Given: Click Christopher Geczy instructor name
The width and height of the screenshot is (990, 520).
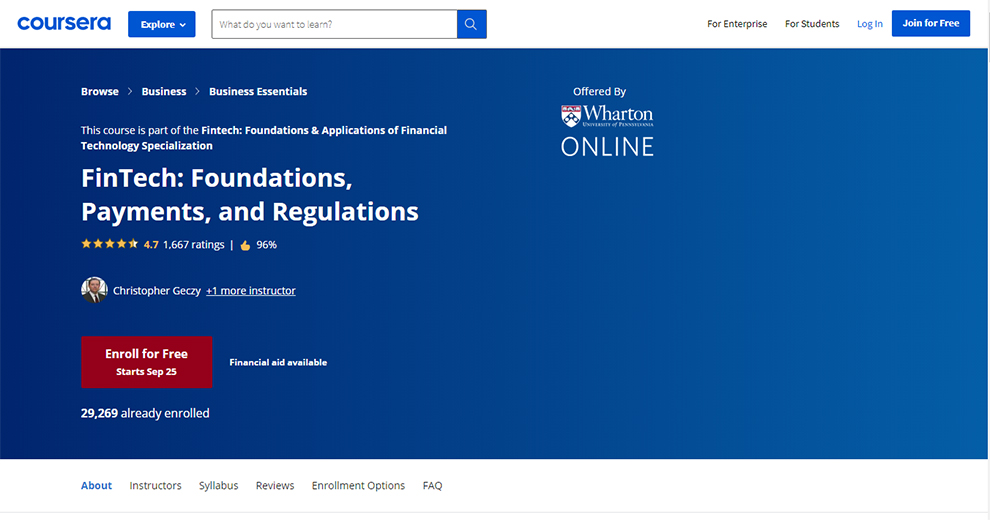Looking at the screenshot, I should (x=157, y=290).
